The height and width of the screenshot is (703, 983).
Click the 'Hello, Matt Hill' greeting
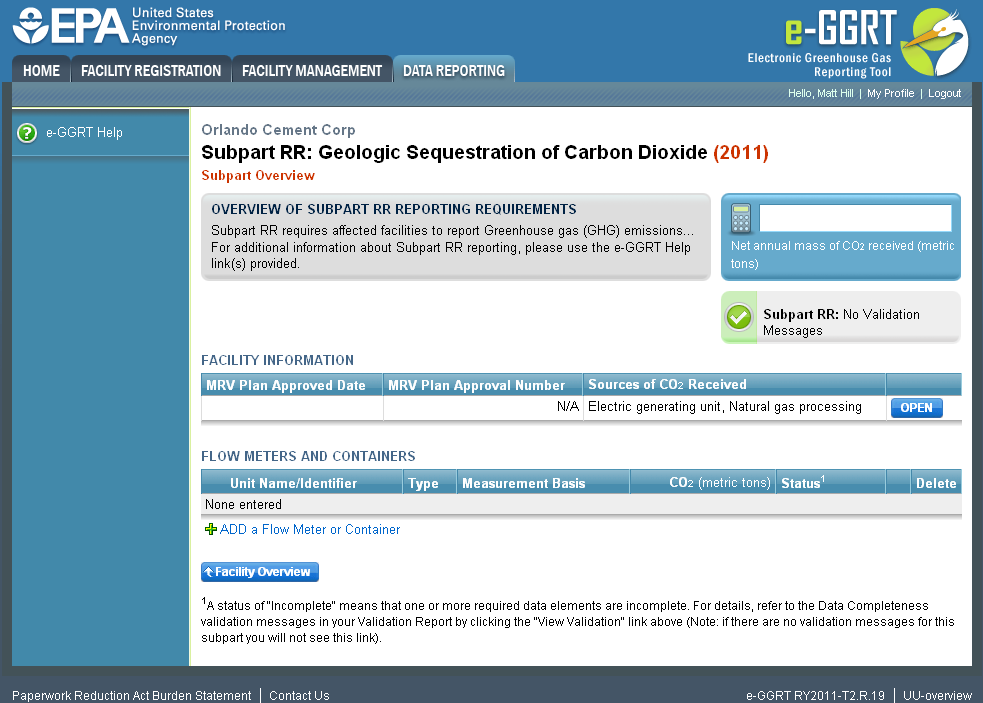click(x=821, y=93)
